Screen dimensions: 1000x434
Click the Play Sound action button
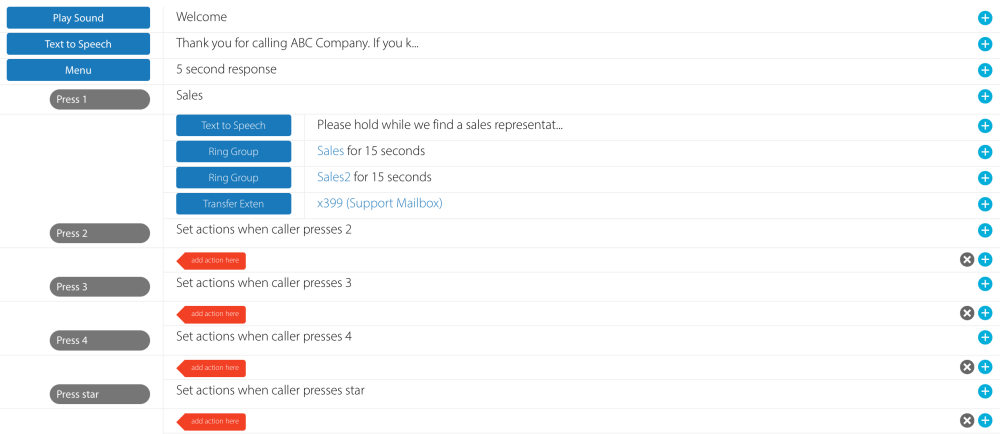point(78,18)
